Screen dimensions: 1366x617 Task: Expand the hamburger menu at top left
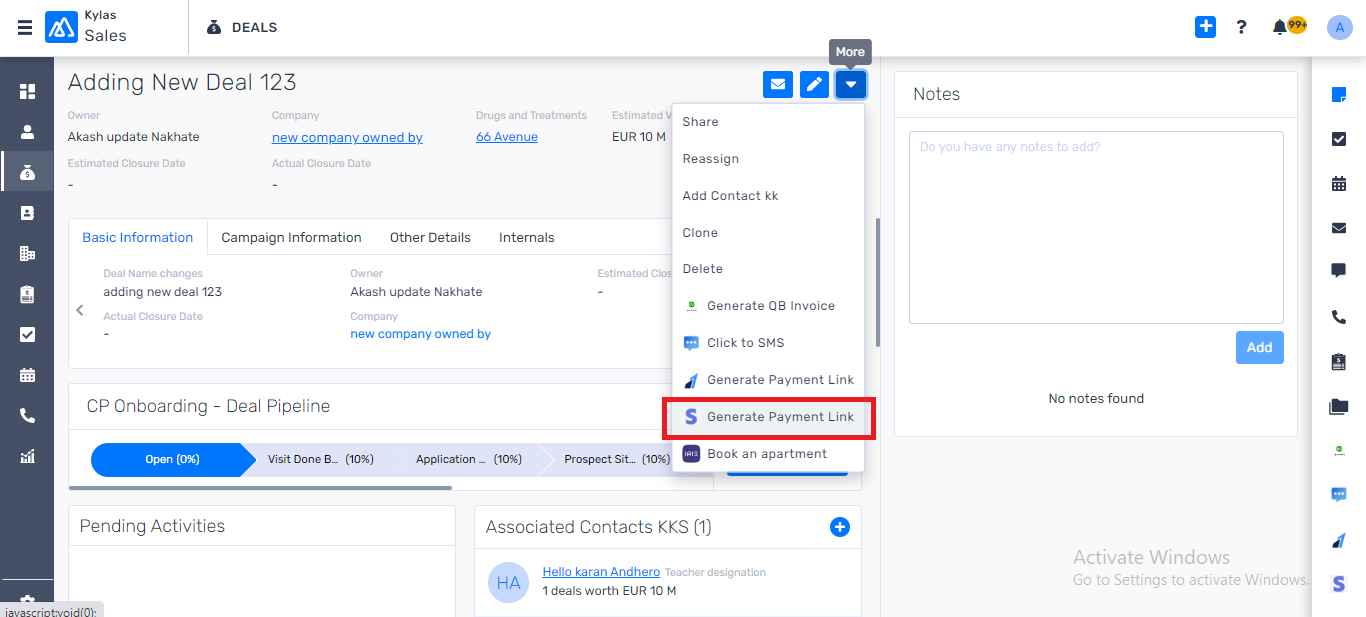25,27
